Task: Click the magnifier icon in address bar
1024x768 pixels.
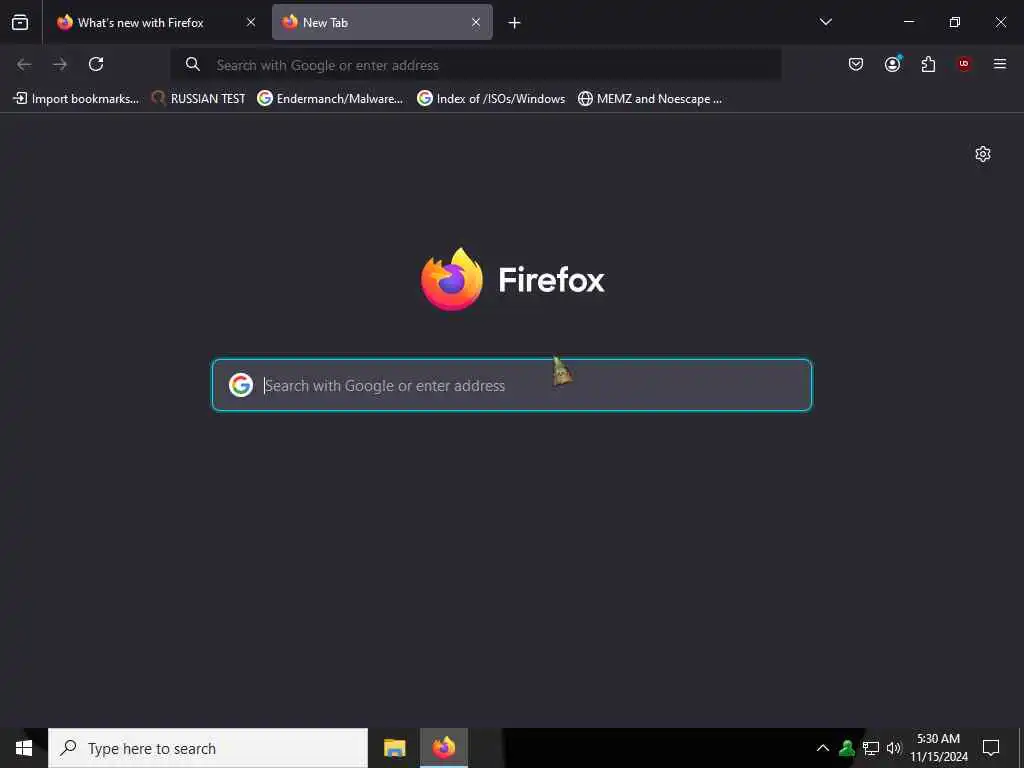Action: (193, 64)
